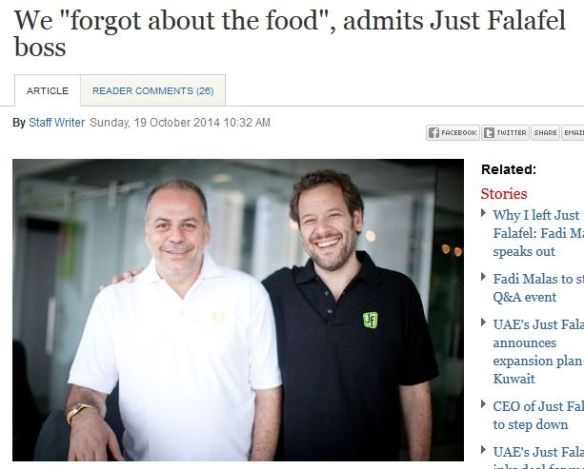The width and height of the screenshot is (584, 469).
Task: Open the Staff Writer author link
Action: coord(57,123)
